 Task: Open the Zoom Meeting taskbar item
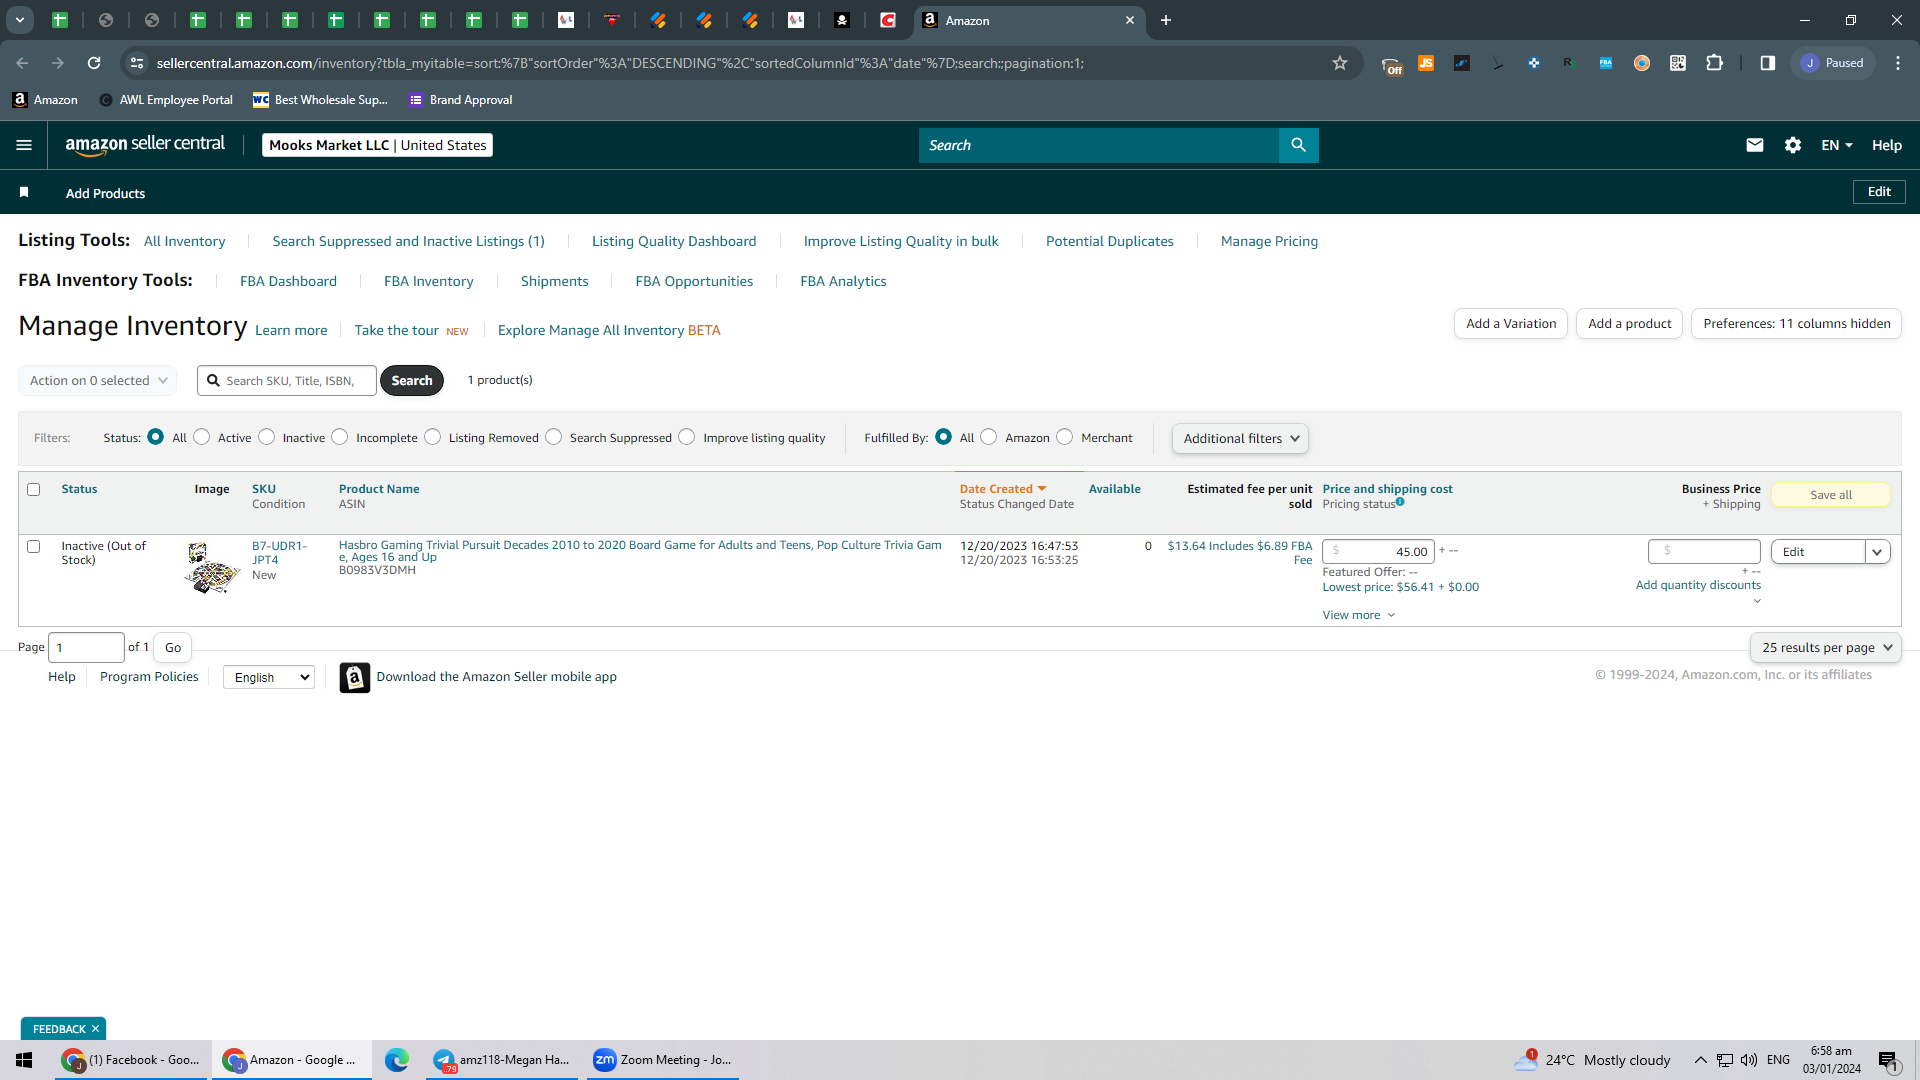[662, 1060]
